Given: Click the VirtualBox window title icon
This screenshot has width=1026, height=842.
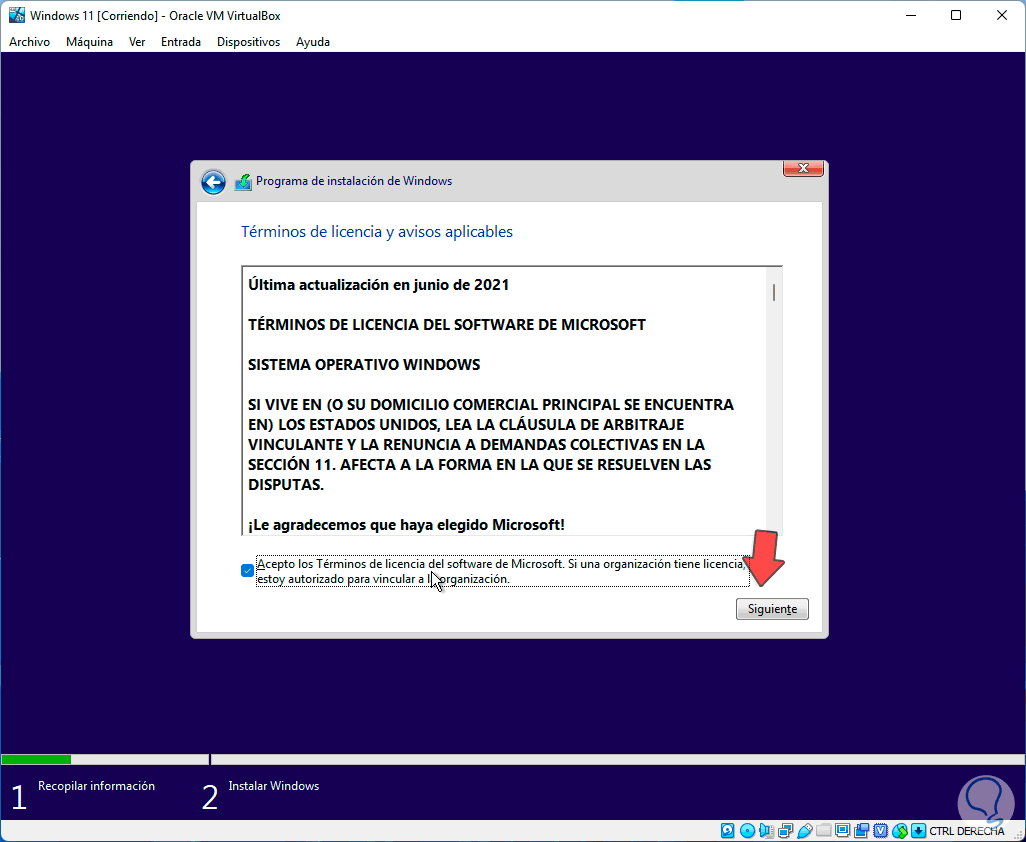Looking at the screenshot, I should pos(16,15).
